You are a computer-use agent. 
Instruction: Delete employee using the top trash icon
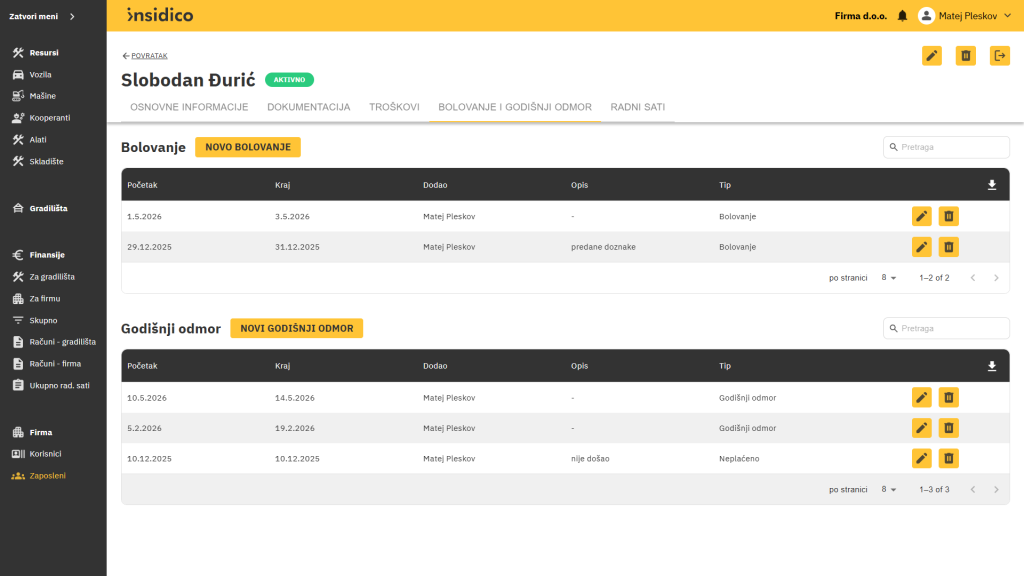tap(965, 56)
